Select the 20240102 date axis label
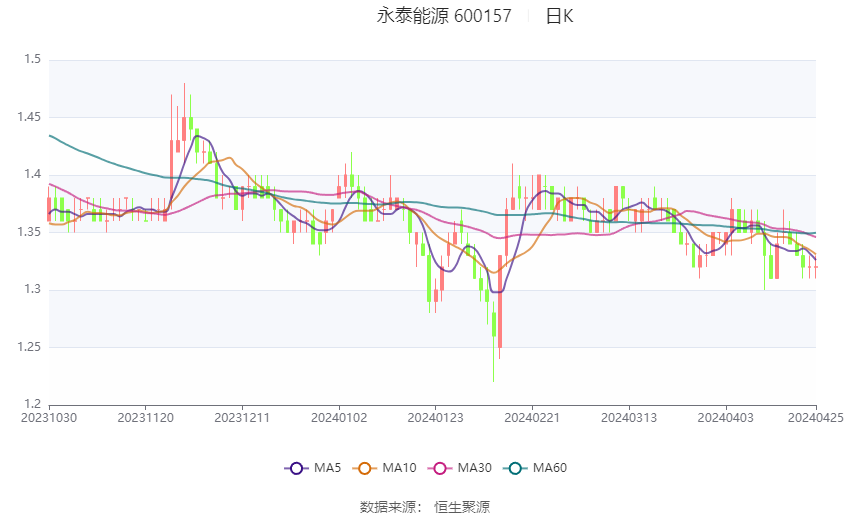 pyautogui.click(x=339, y=418)
